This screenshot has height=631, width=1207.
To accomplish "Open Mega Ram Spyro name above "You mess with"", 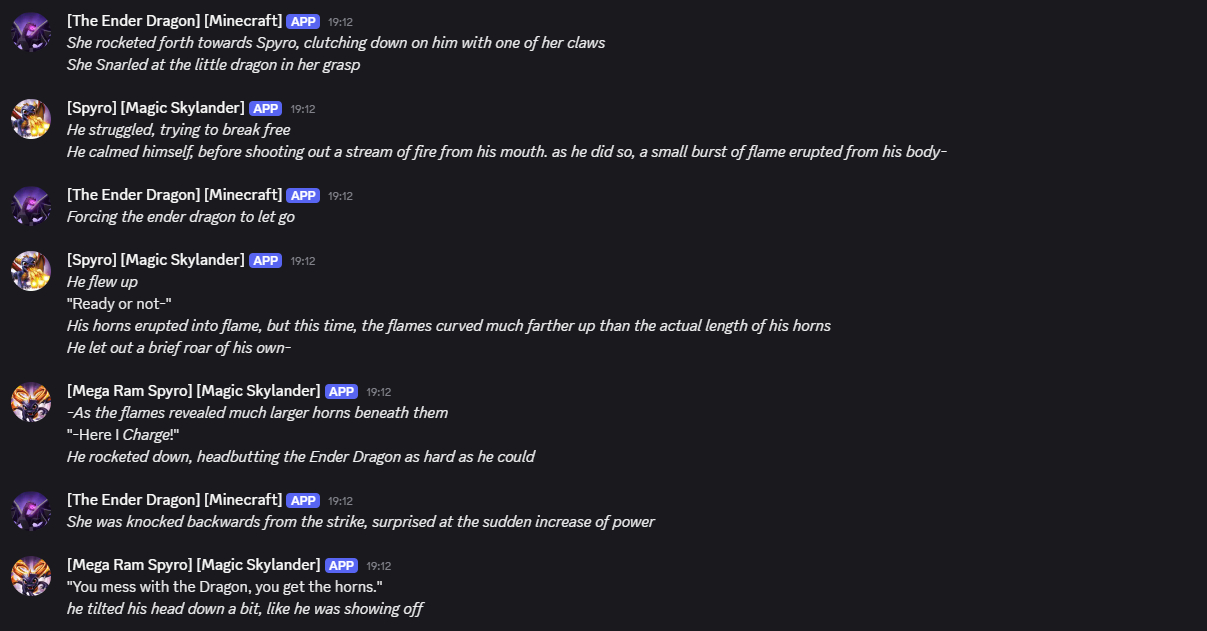I will point(193,565).
